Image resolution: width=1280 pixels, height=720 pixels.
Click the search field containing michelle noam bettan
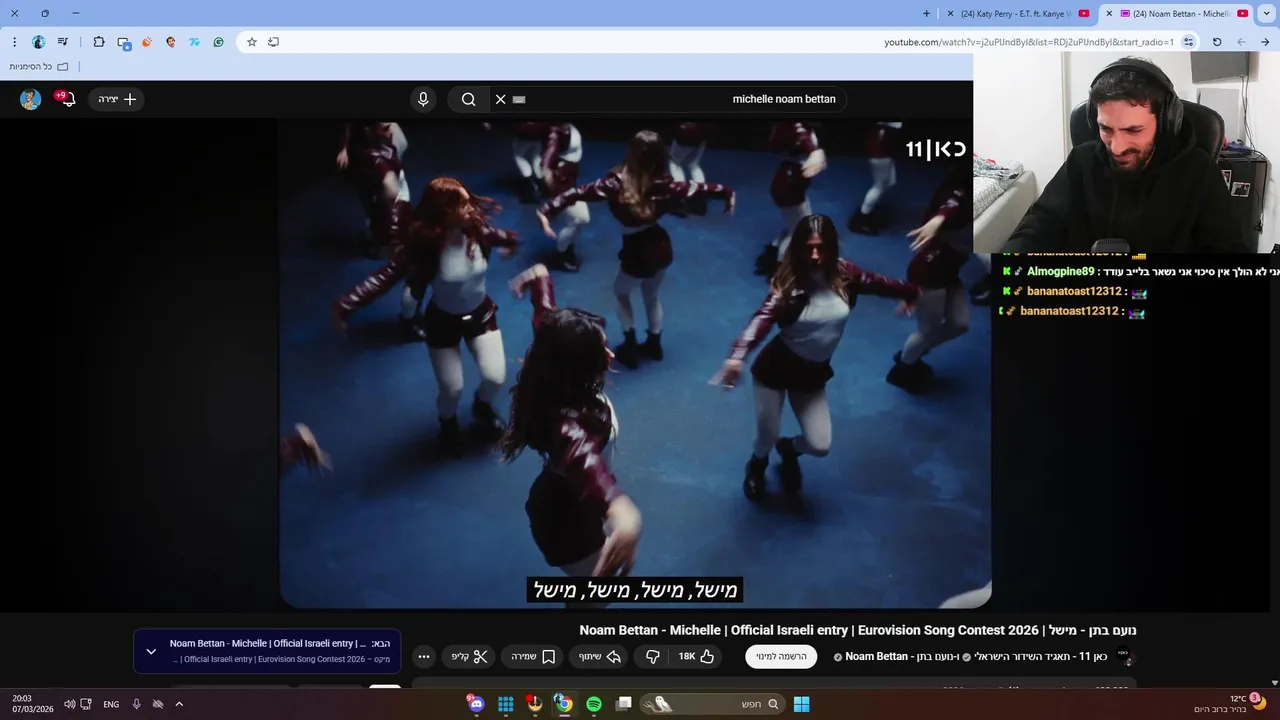(x=668, y=99)
